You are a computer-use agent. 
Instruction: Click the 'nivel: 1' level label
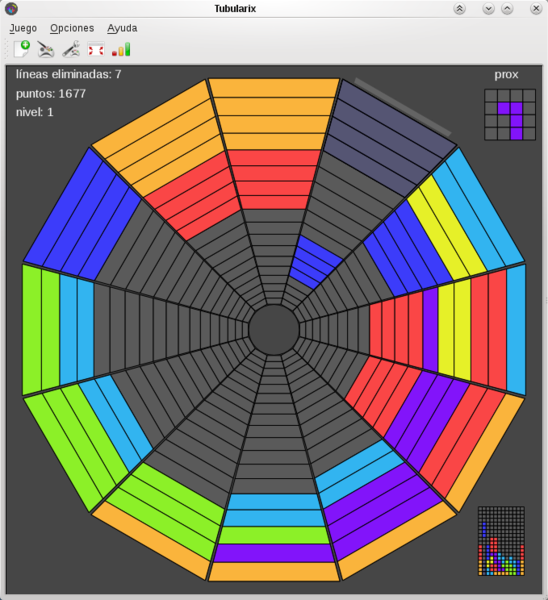click(34, 112)
